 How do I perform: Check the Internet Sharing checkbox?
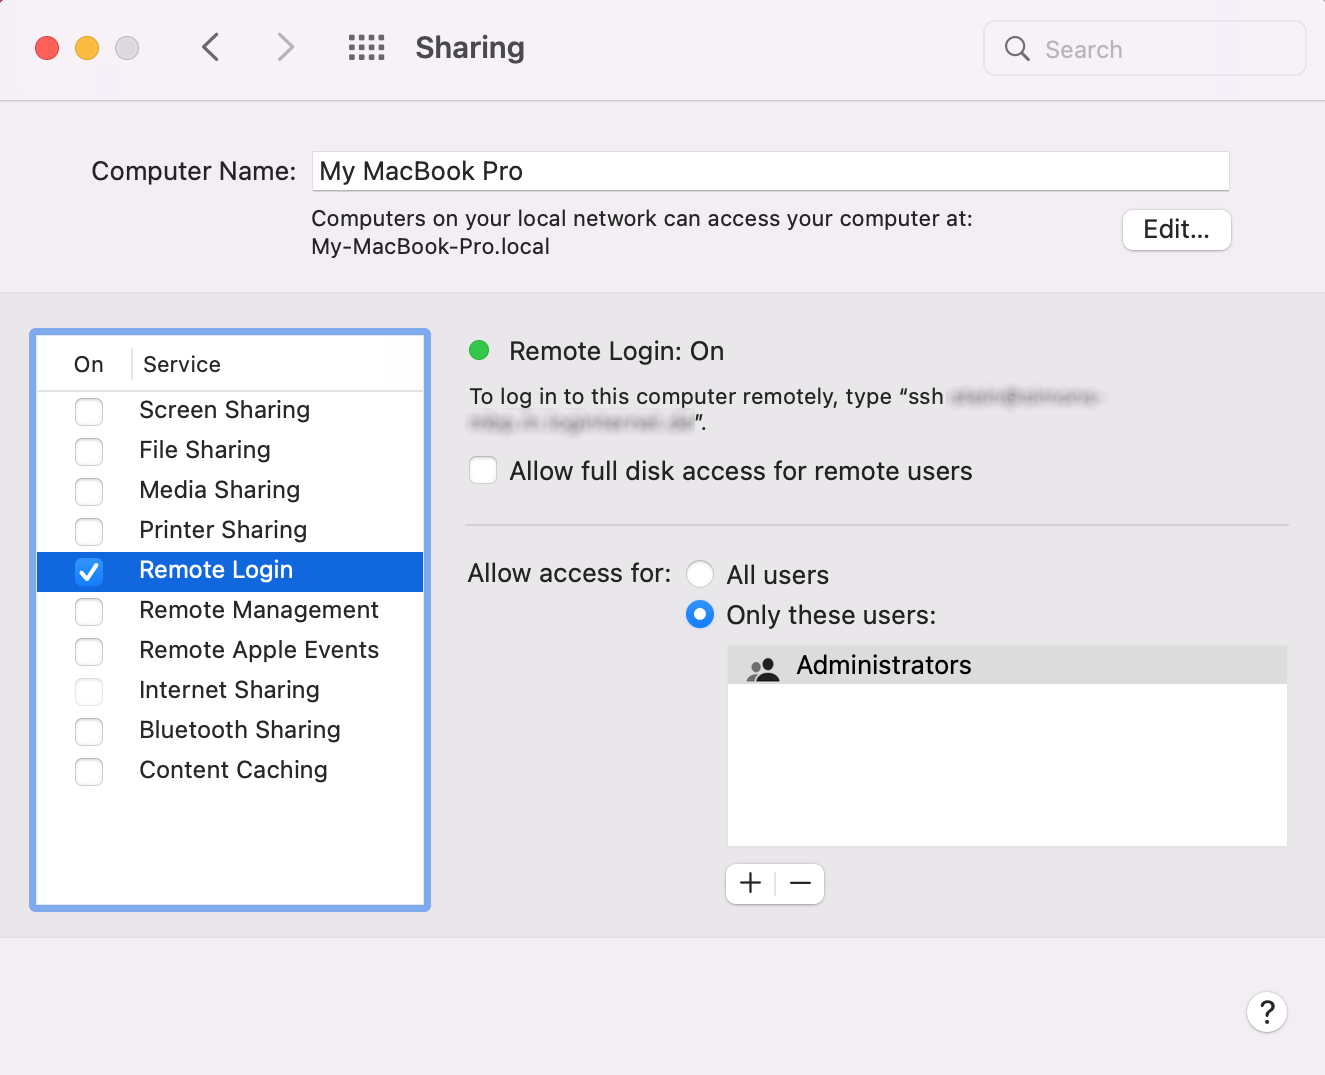(89, 691)
